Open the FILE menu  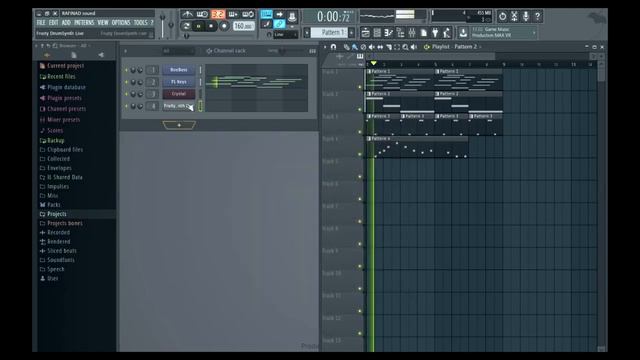coord(41,22)
